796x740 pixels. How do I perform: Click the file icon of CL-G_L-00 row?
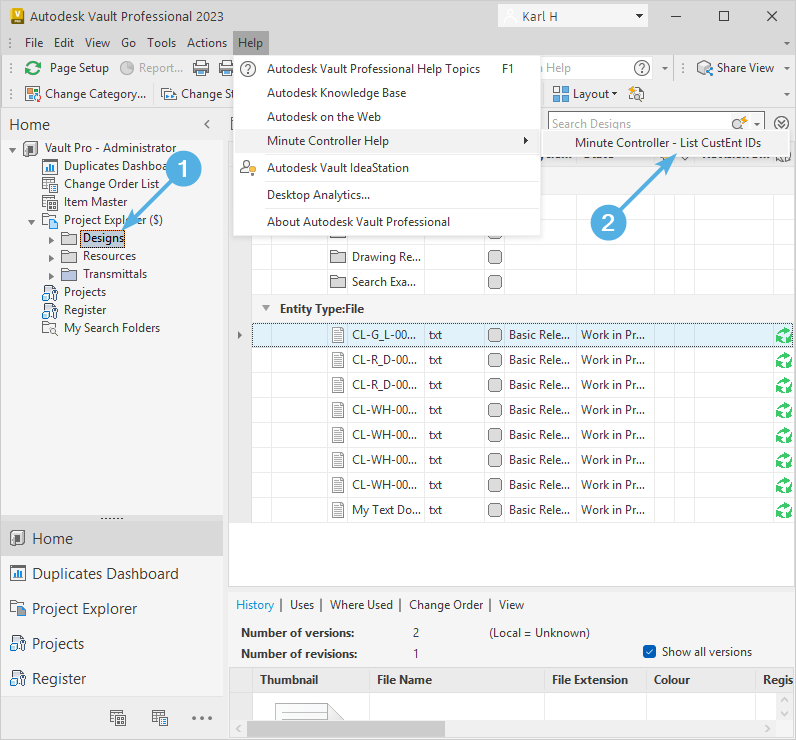(338, 335)
